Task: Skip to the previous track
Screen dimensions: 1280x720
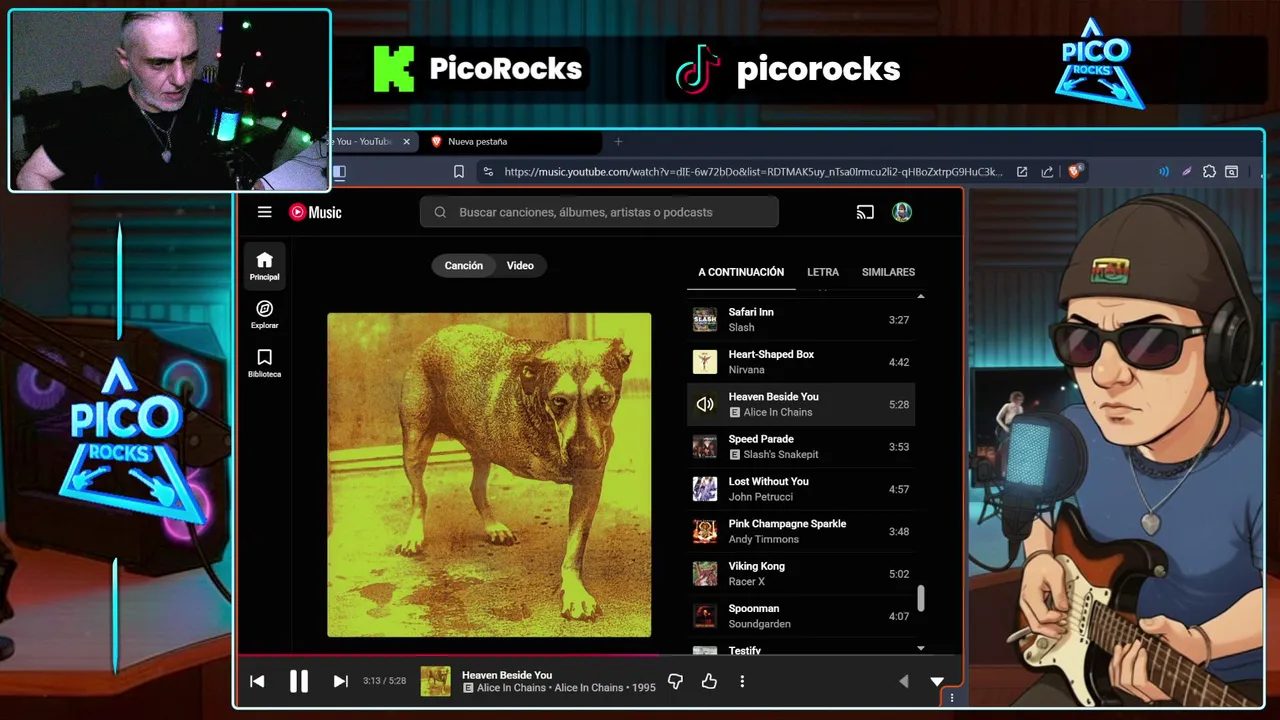Action: coord(257,681)
